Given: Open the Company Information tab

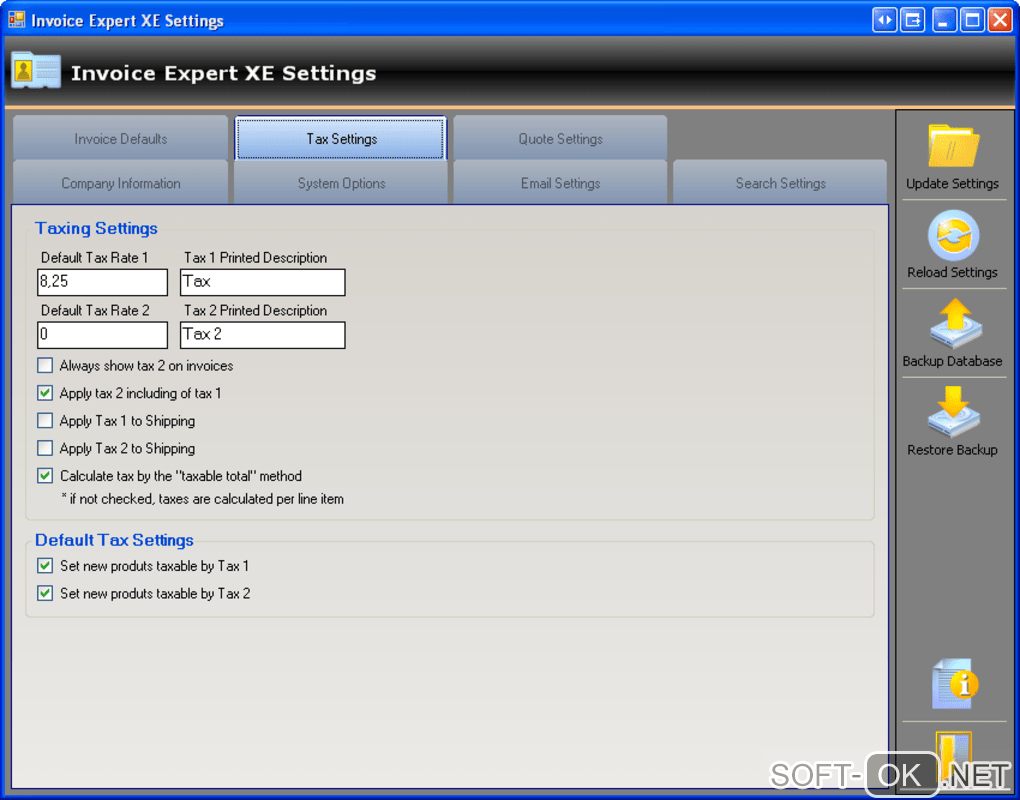Looking at the screenshot, I should point(120,183).
